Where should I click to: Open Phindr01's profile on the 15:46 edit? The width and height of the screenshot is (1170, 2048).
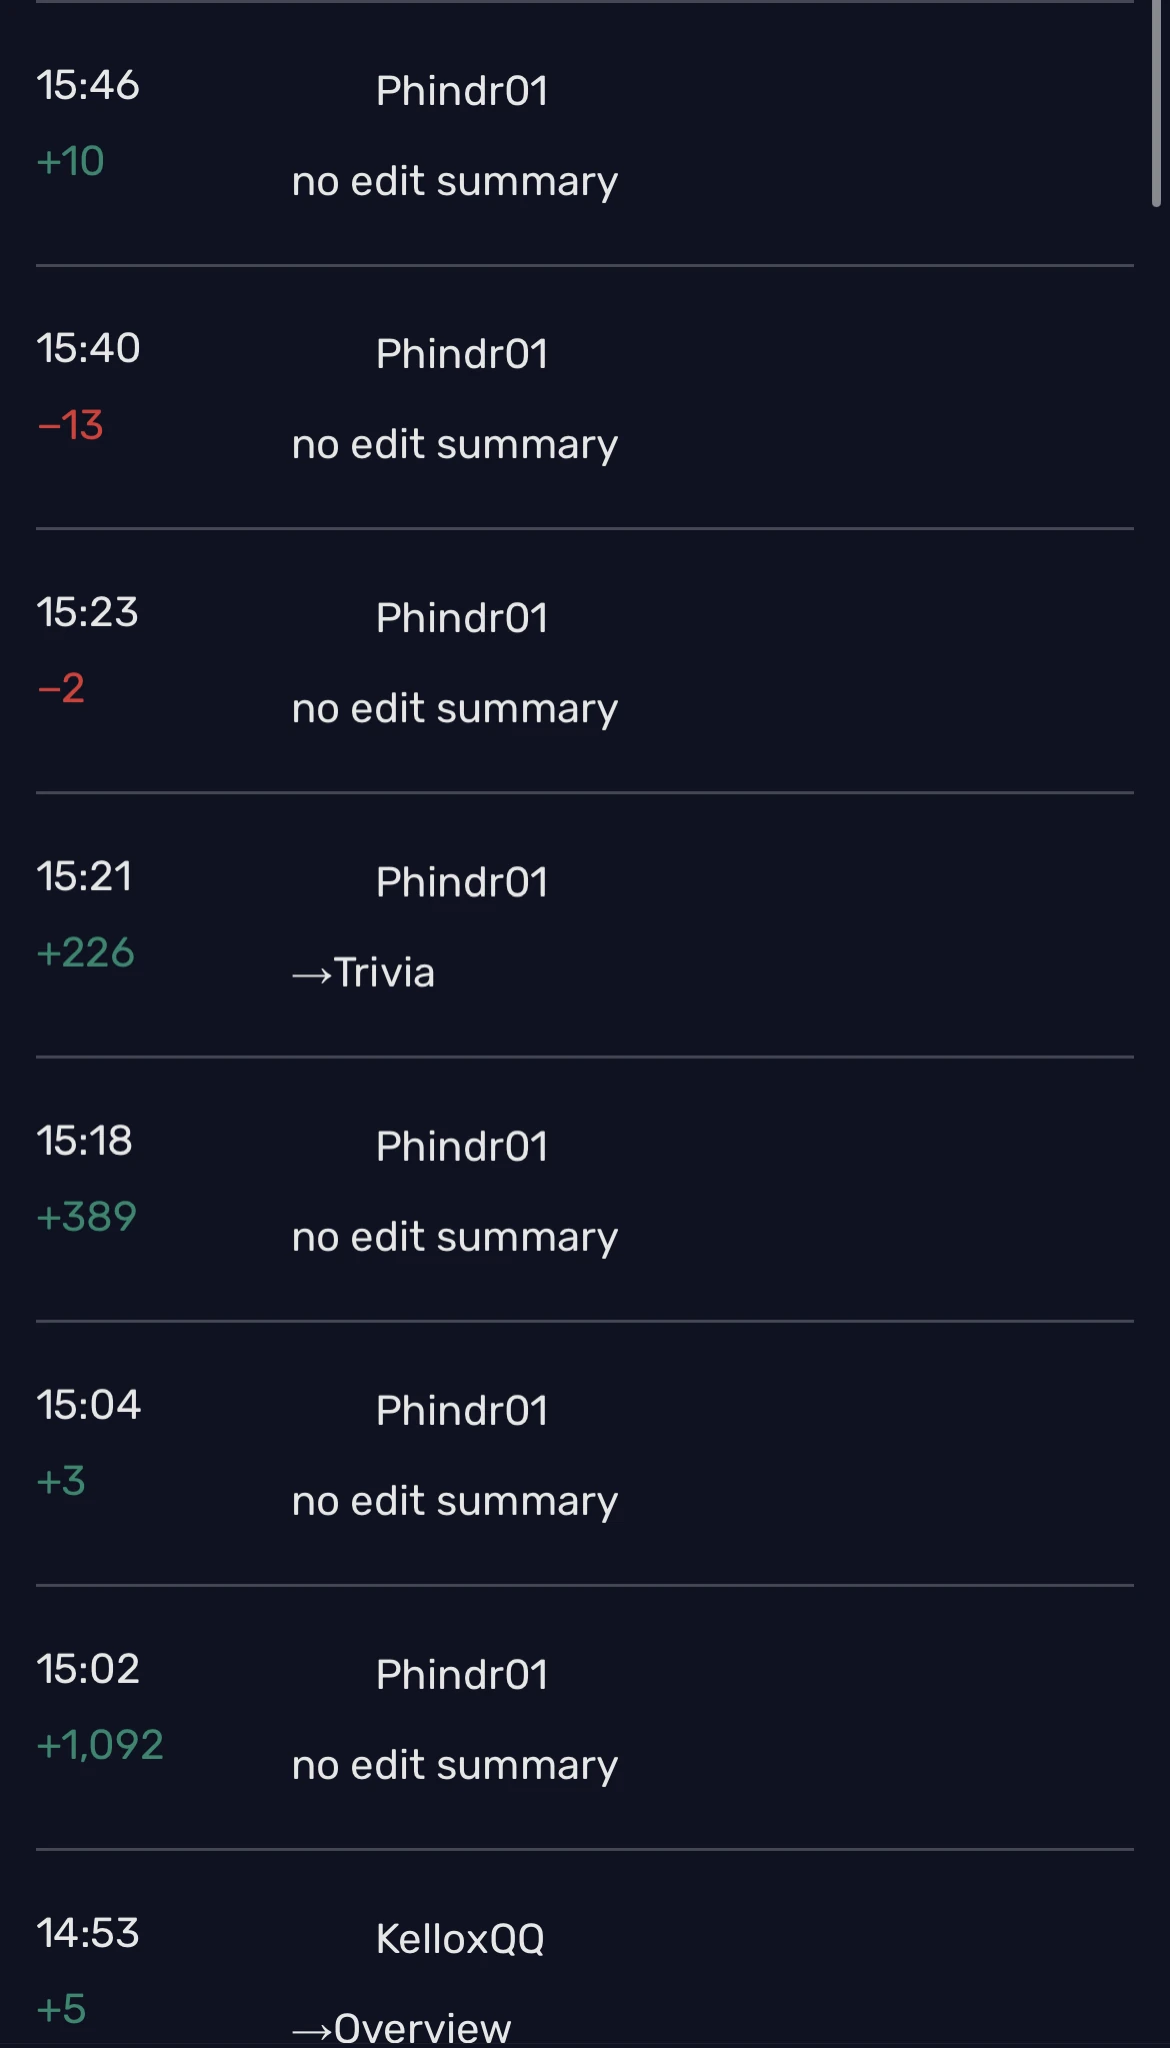(461, 92)
